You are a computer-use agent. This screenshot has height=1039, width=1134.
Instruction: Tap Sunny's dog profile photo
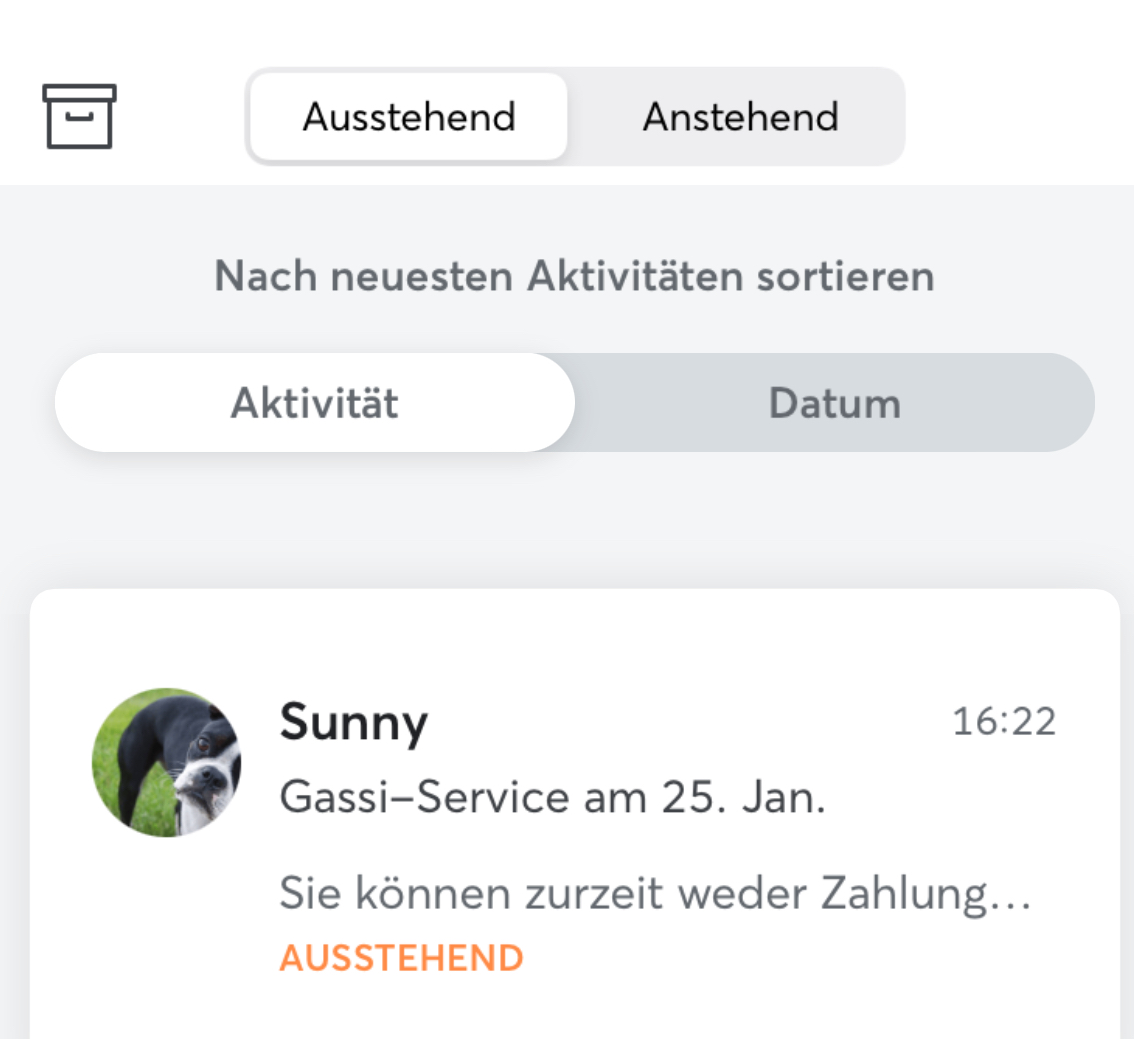coord(166,762)
